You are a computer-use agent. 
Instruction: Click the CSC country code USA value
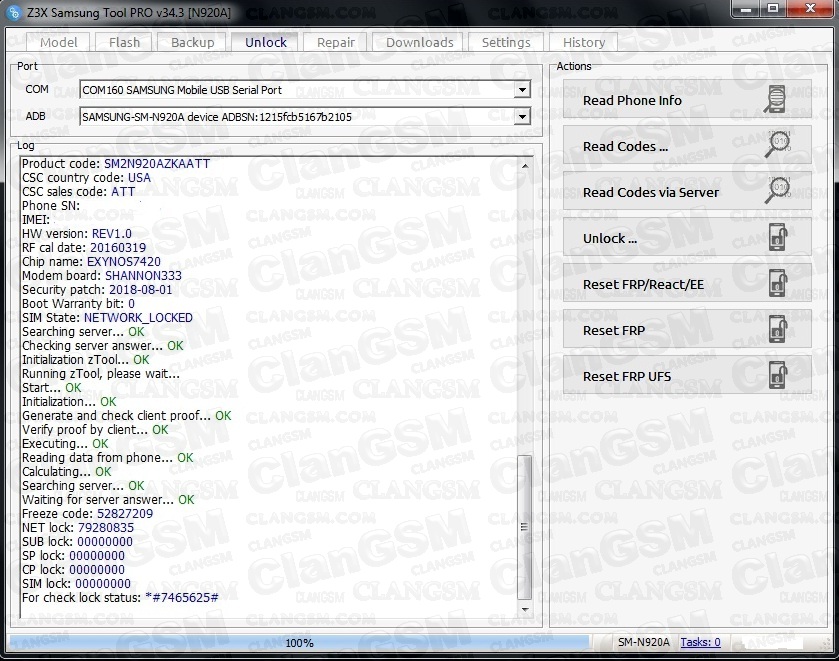click(139, 178)
